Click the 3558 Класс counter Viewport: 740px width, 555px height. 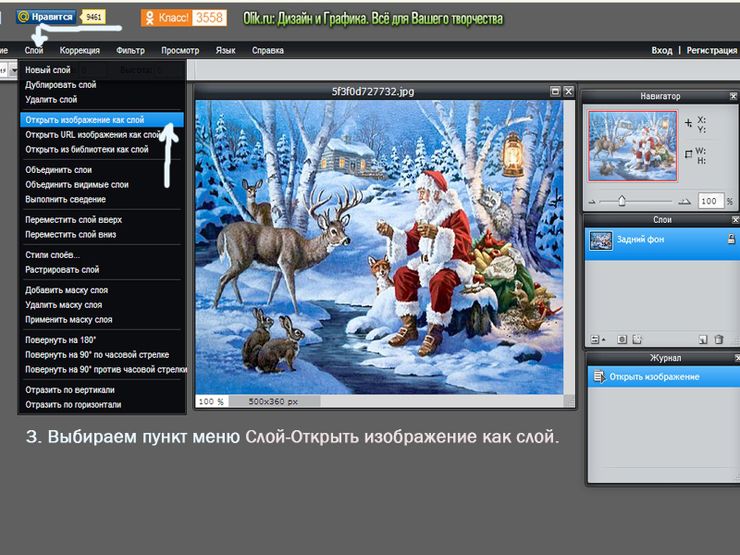[x=209, y=18]
